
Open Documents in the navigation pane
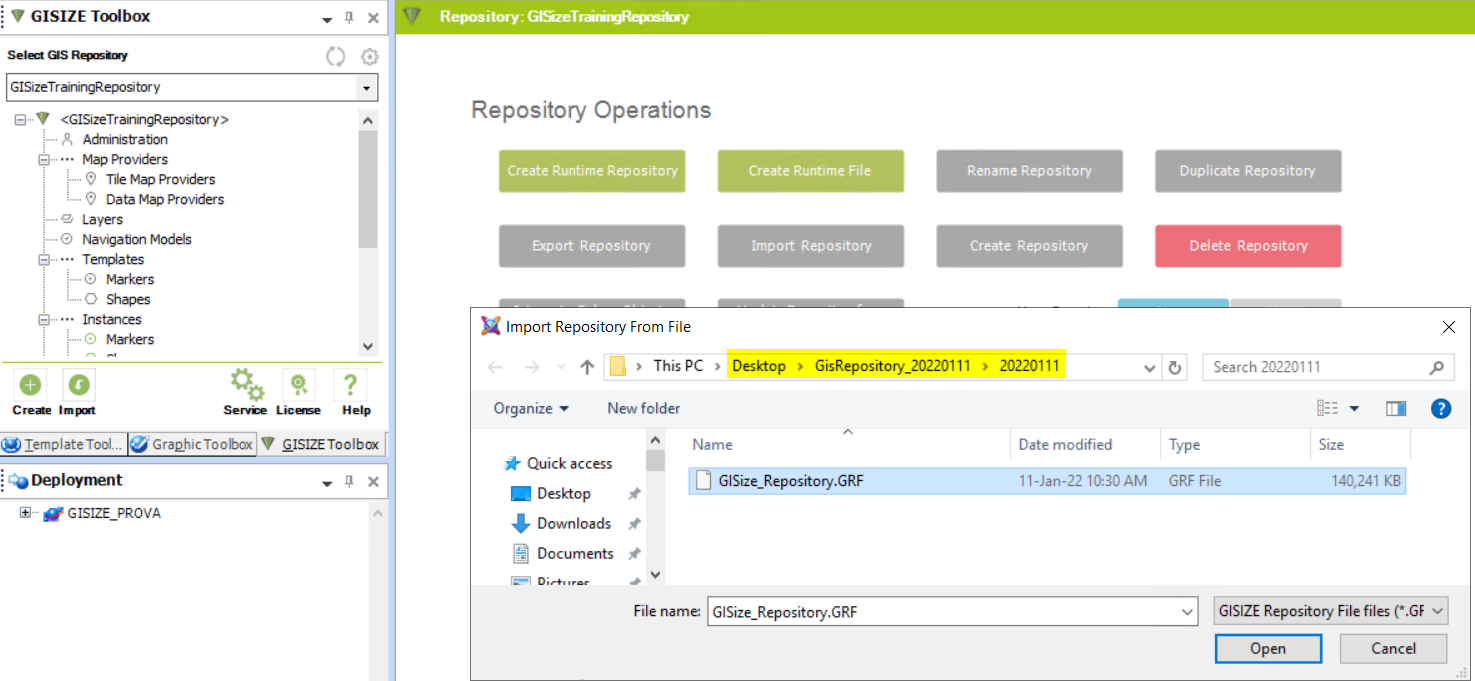[575, 553]
